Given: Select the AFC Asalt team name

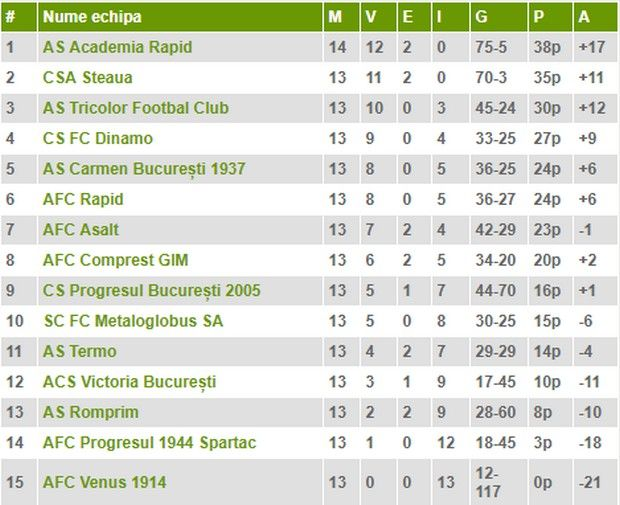Looking at the screenshot, I should [x=81, y=230].
